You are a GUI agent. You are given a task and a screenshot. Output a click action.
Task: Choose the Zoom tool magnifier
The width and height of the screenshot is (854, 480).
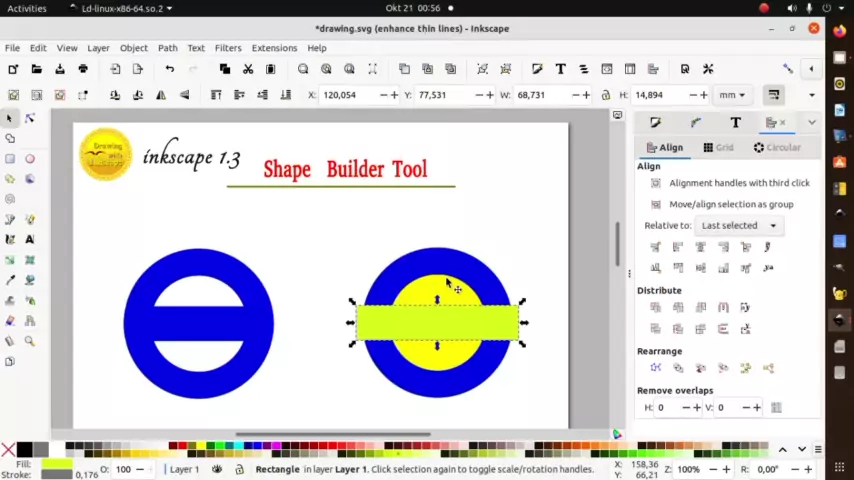tap(30, 341)
